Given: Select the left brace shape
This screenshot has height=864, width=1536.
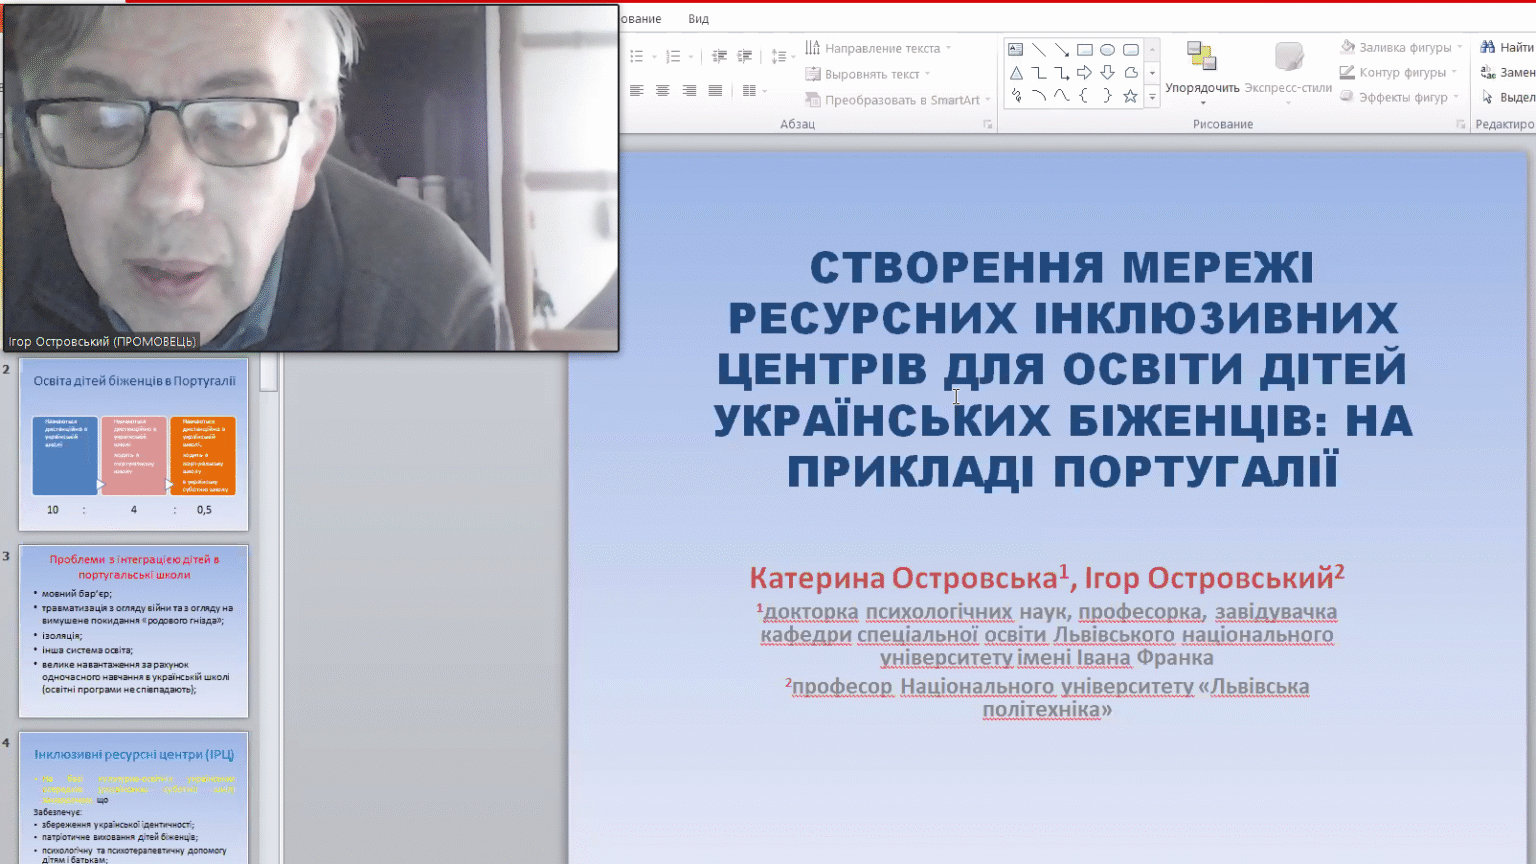Looking at the screenshot, I should pos(1084,96).
